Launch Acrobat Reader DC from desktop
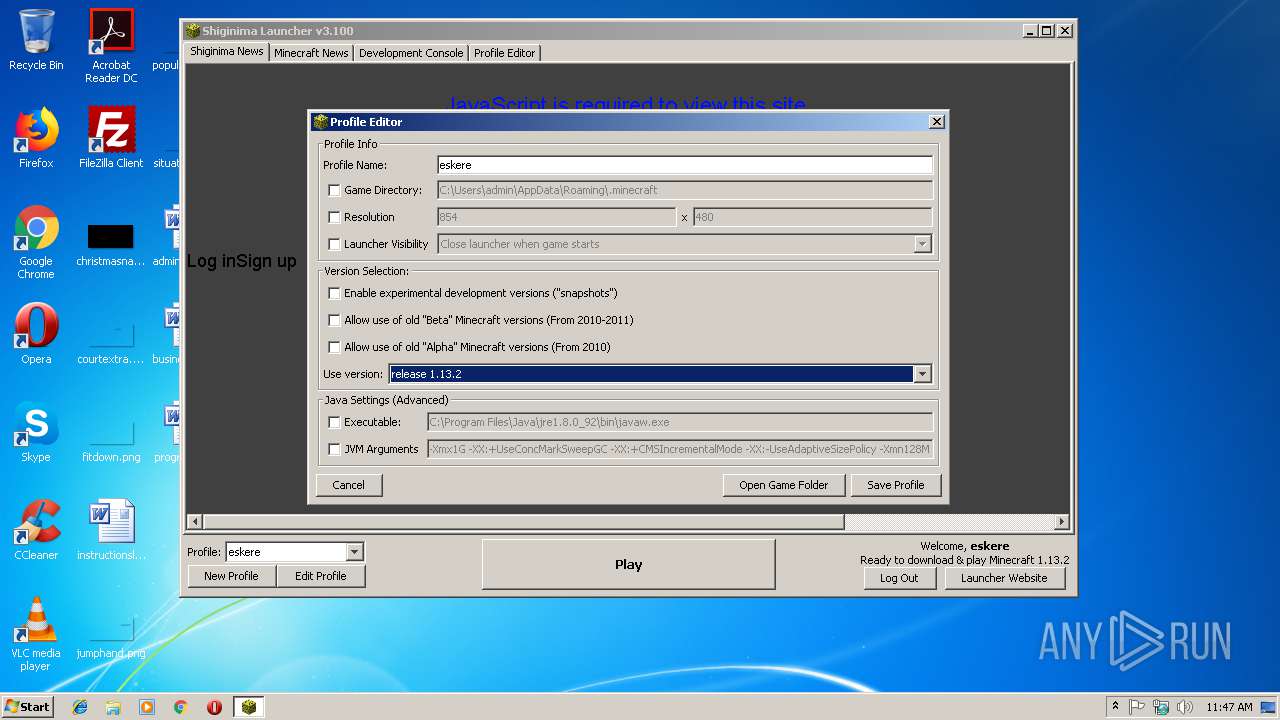 pyautogui.click(x=111, y=46)
